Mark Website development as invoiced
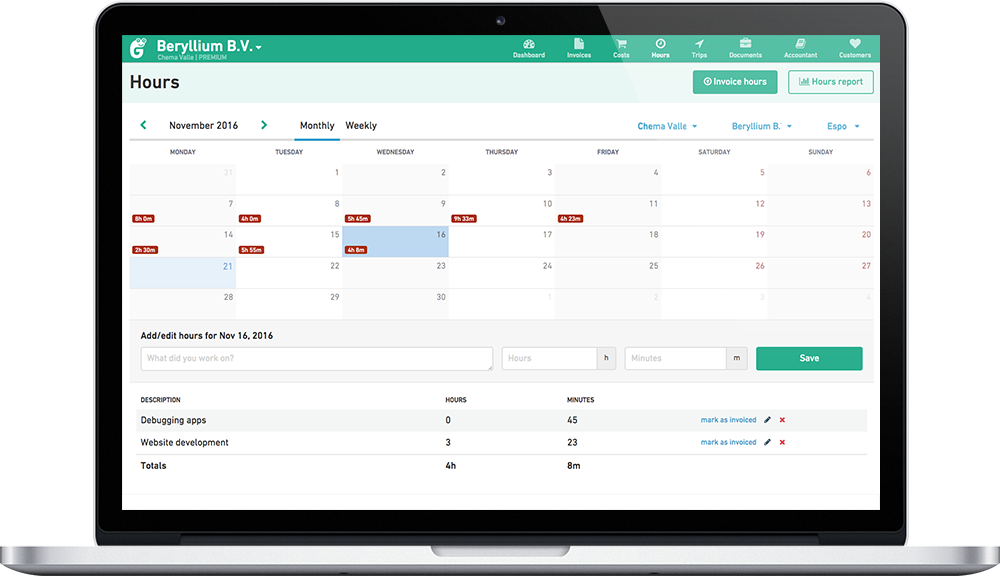 [728, 442]
